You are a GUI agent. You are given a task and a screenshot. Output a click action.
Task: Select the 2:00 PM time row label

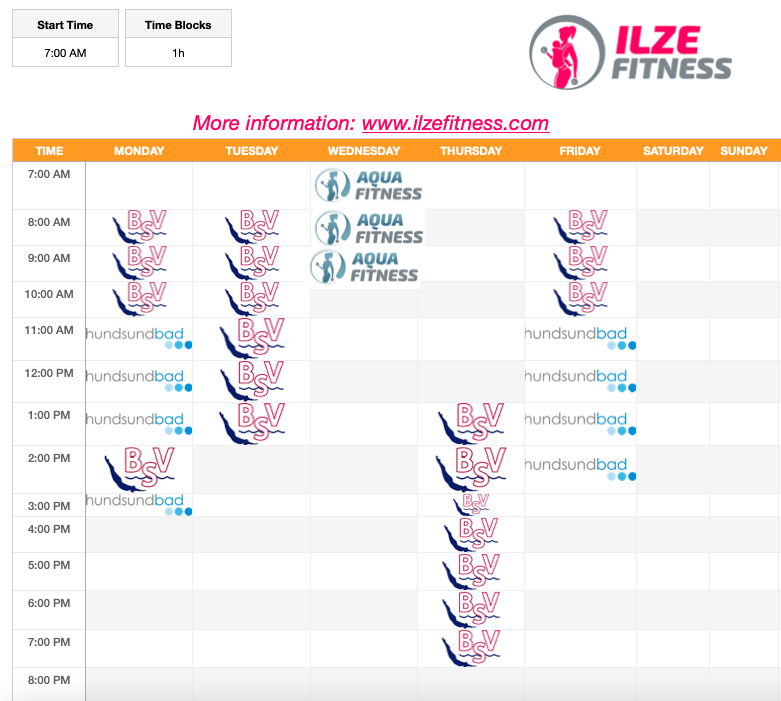49,458
